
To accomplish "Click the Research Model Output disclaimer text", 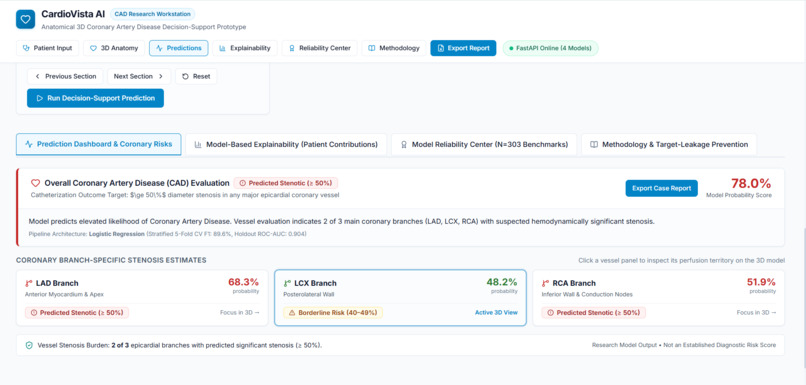I will pyautogui.click(x=684, y=345).
